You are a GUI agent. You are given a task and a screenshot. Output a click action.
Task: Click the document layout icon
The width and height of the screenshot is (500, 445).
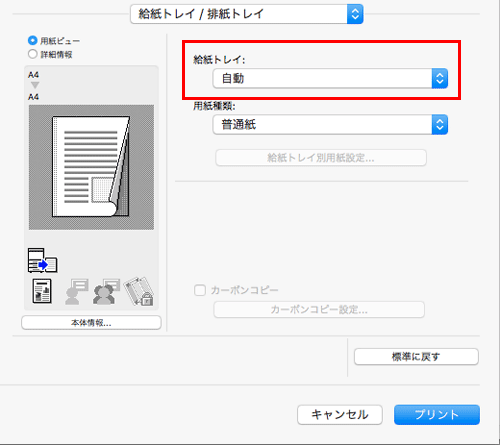[42, 291]
